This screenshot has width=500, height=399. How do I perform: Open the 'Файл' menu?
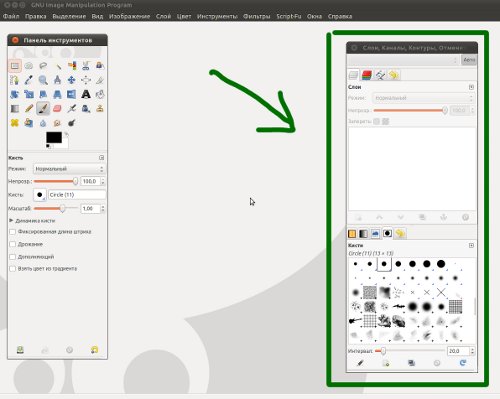pyautogui.click(x=11, y=16)
